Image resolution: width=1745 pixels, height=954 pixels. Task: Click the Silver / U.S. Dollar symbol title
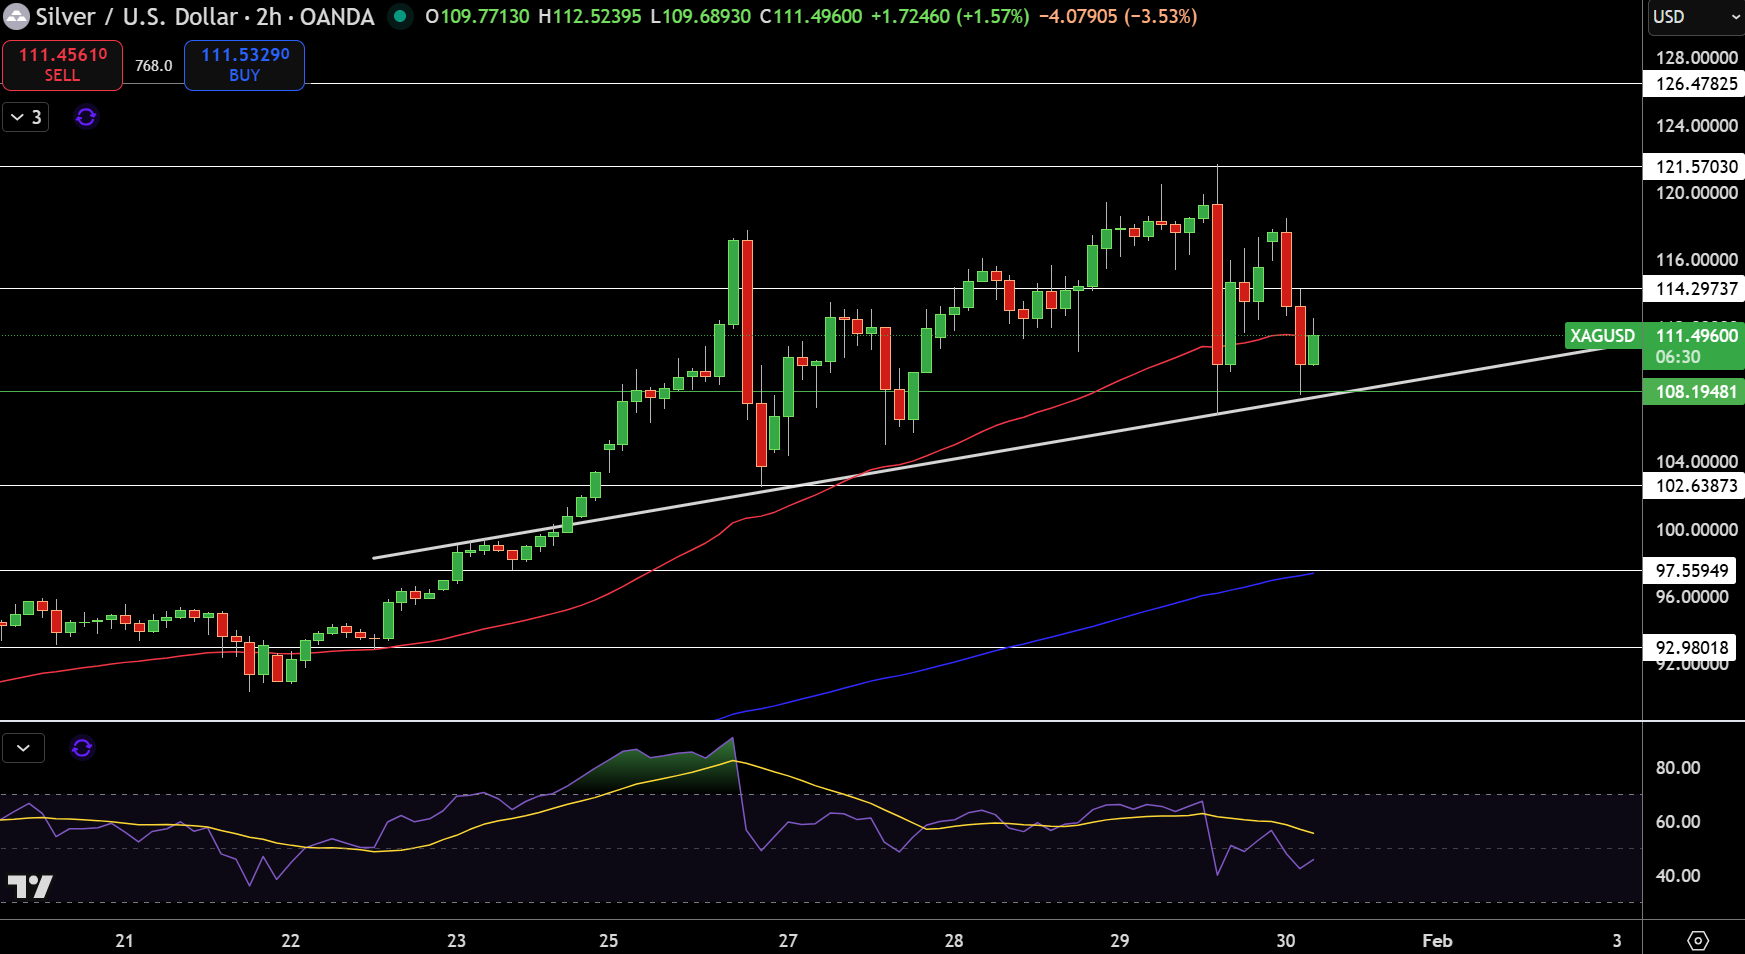point(205,17)
